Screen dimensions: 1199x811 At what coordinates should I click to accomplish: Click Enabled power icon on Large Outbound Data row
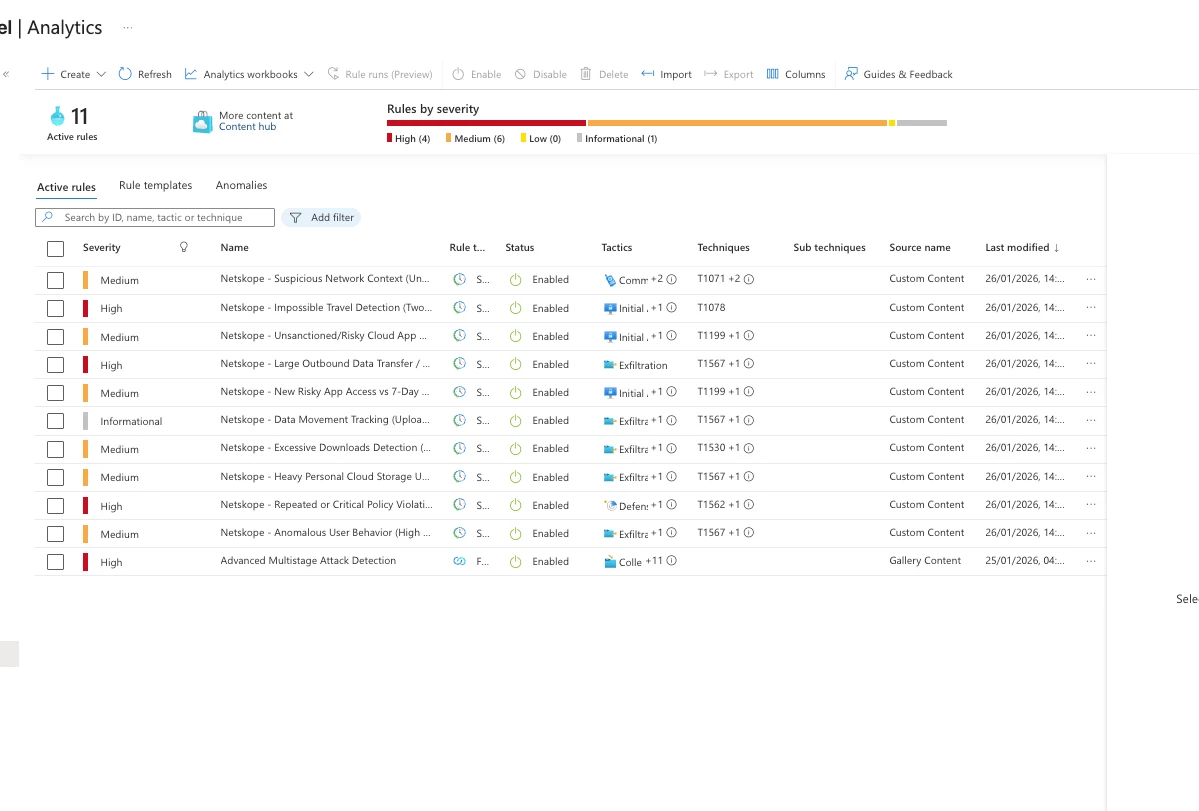(515, 365)
